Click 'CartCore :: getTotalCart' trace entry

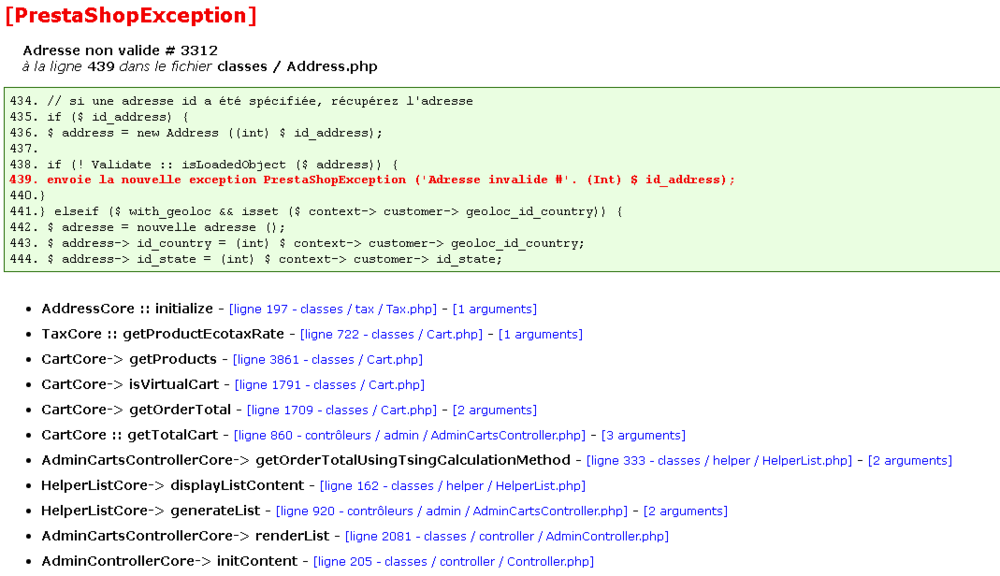pyautogui.click(x=130, y=435)
